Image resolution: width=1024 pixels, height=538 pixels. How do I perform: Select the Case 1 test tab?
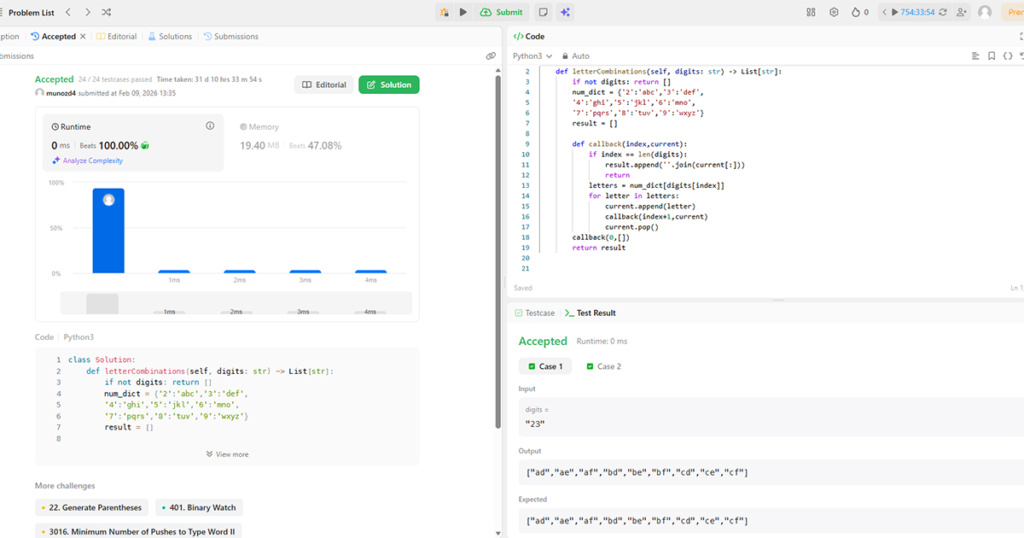click(544, 366)
